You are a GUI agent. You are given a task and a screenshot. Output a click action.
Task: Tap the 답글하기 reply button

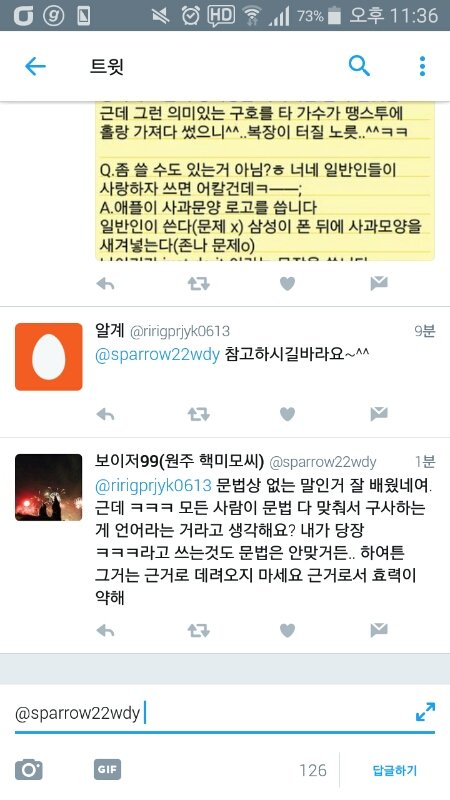pos(395,770)
